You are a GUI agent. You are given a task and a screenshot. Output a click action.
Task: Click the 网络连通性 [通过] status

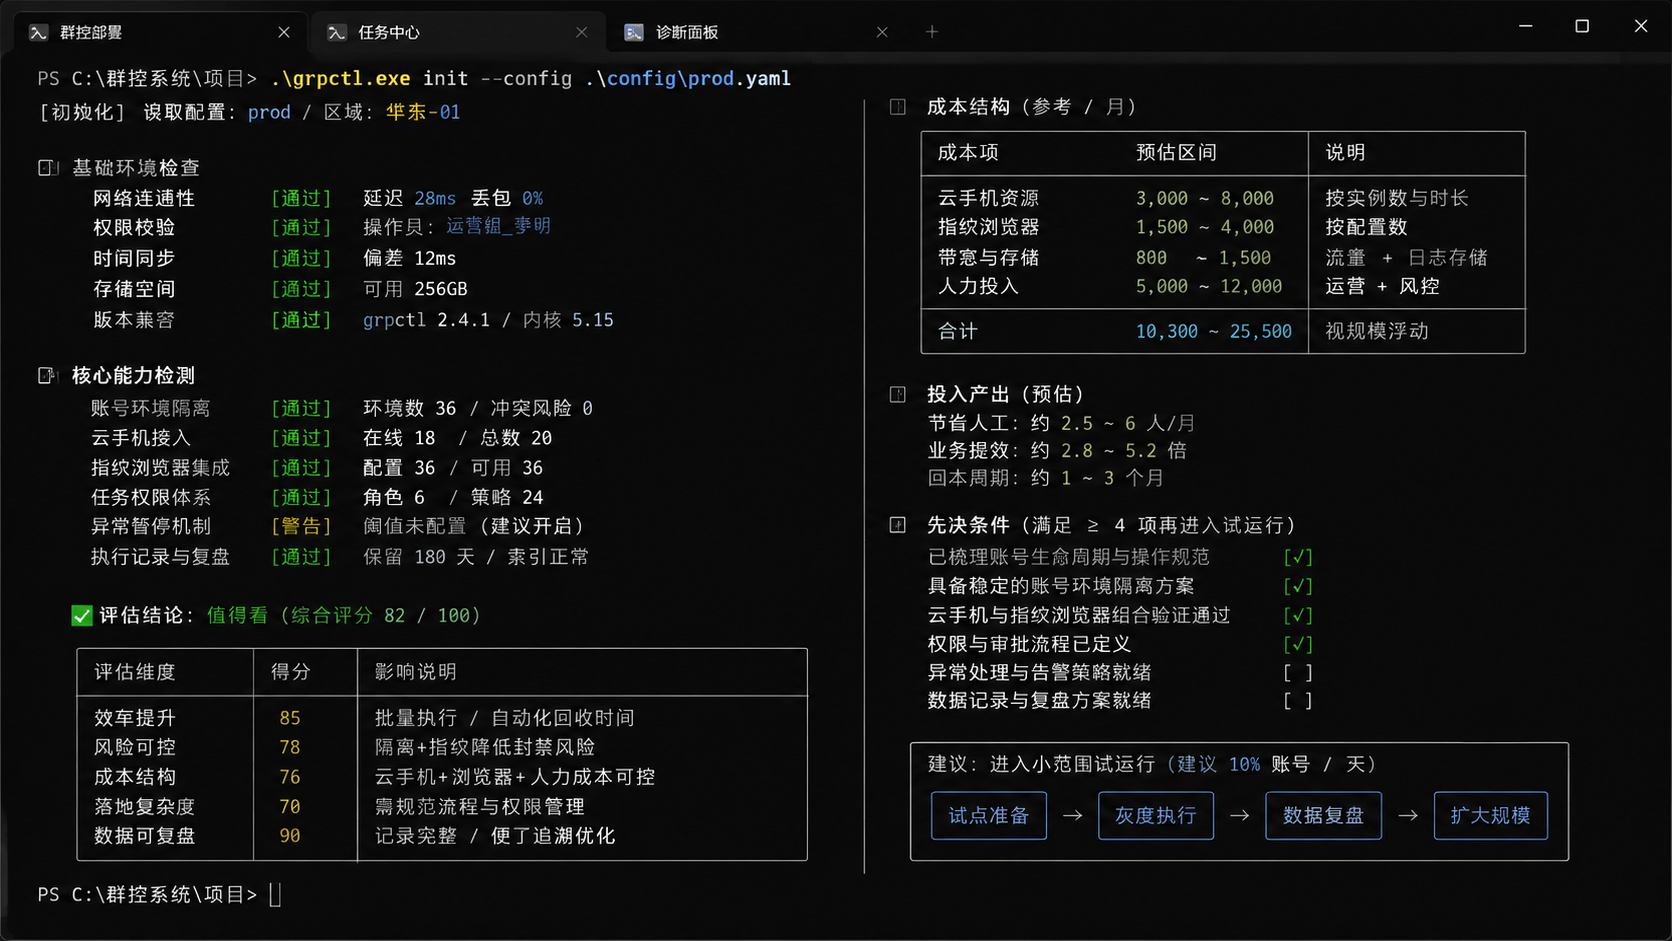click(x=301, y=198)
